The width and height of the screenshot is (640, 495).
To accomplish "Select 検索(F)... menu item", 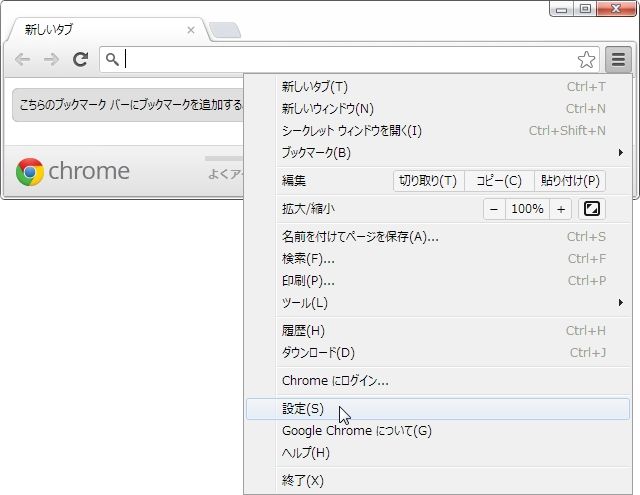I will tap(438, 259).
